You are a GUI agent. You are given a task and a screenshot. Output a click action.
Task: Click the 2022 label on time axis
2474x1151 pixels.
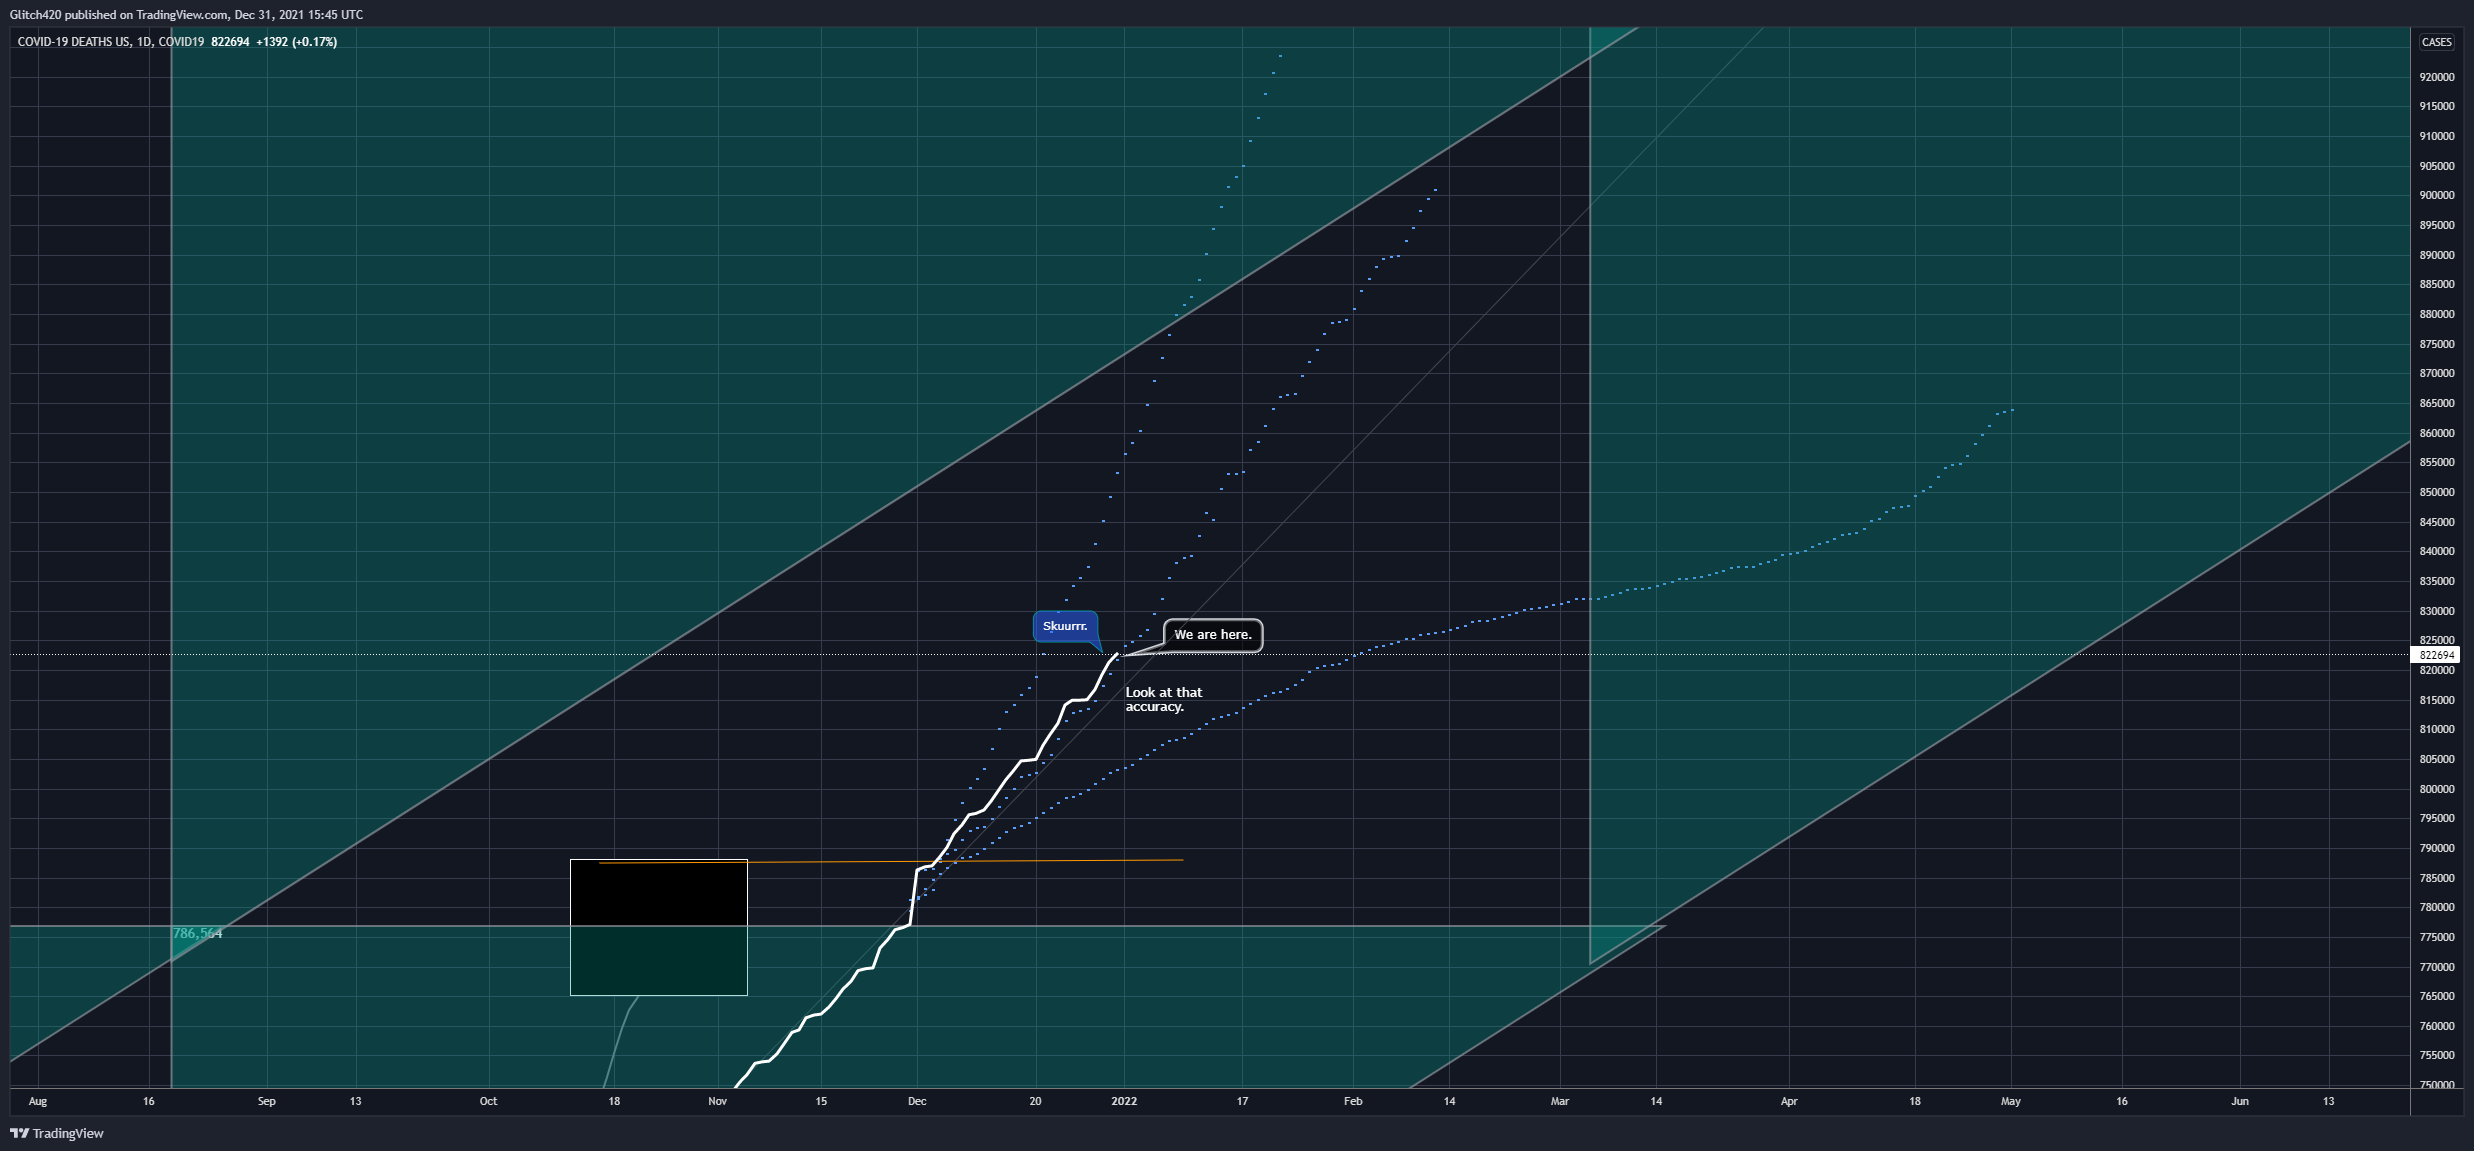(x=1124, y=1101)
